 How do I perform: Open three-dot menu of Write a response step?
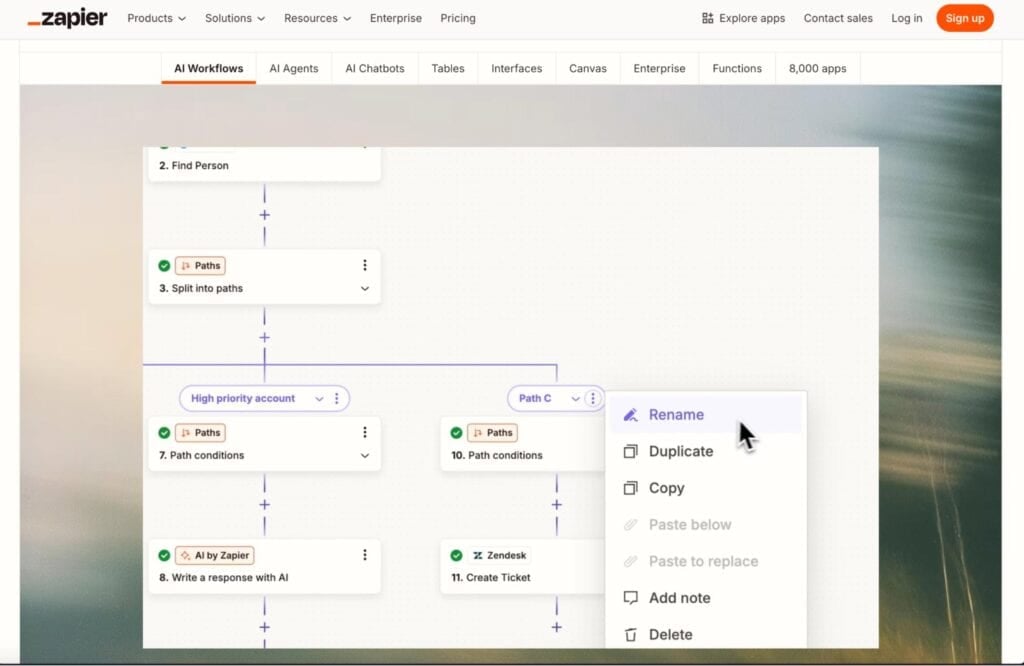click(x=364, y=555)
